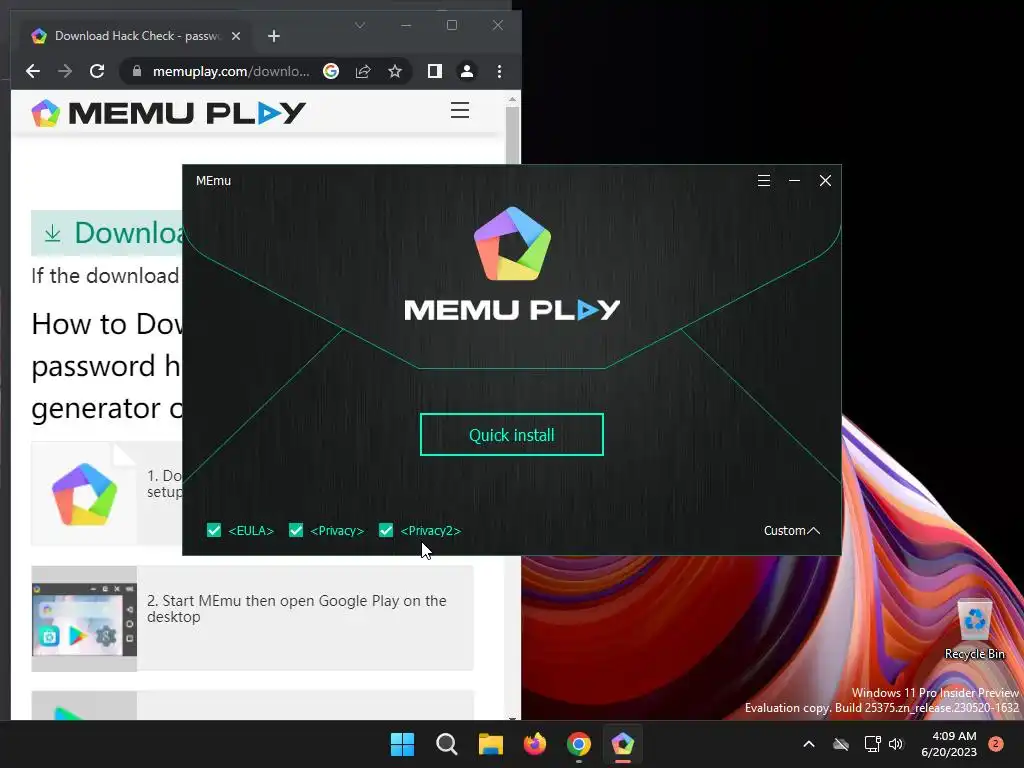Viewport: 1024px width, 768px height.
Task: Share this page via Chrome share icon
Action: click(363, 71)
